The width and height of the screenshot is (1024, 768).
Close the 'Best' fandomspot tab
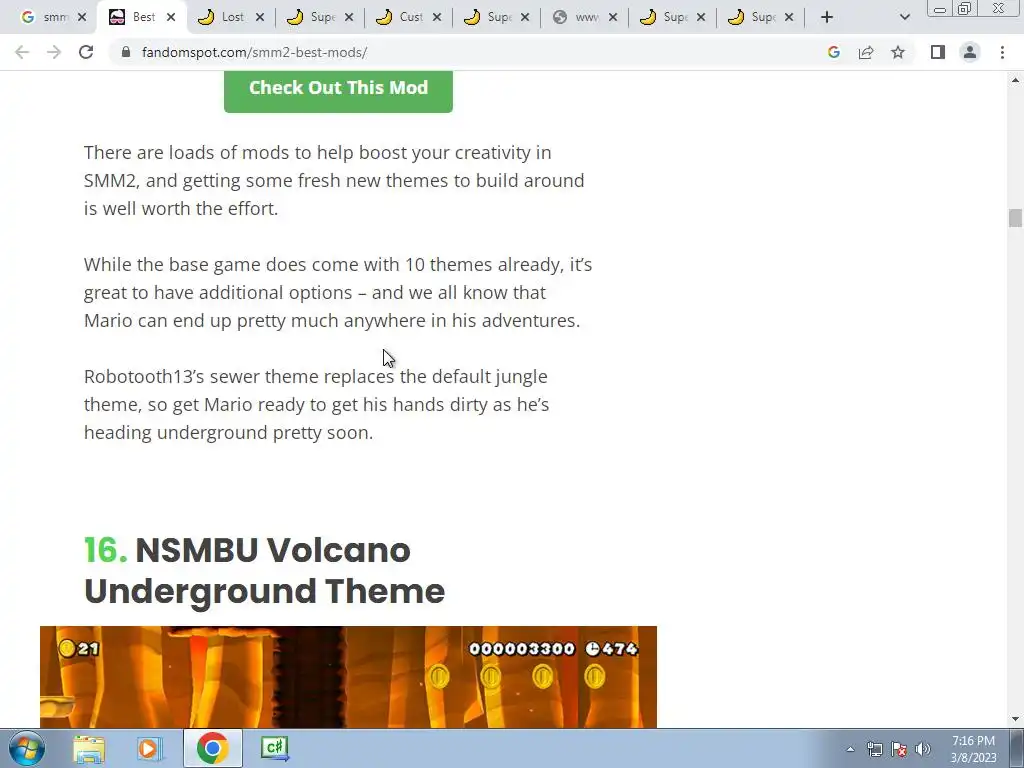171,17
